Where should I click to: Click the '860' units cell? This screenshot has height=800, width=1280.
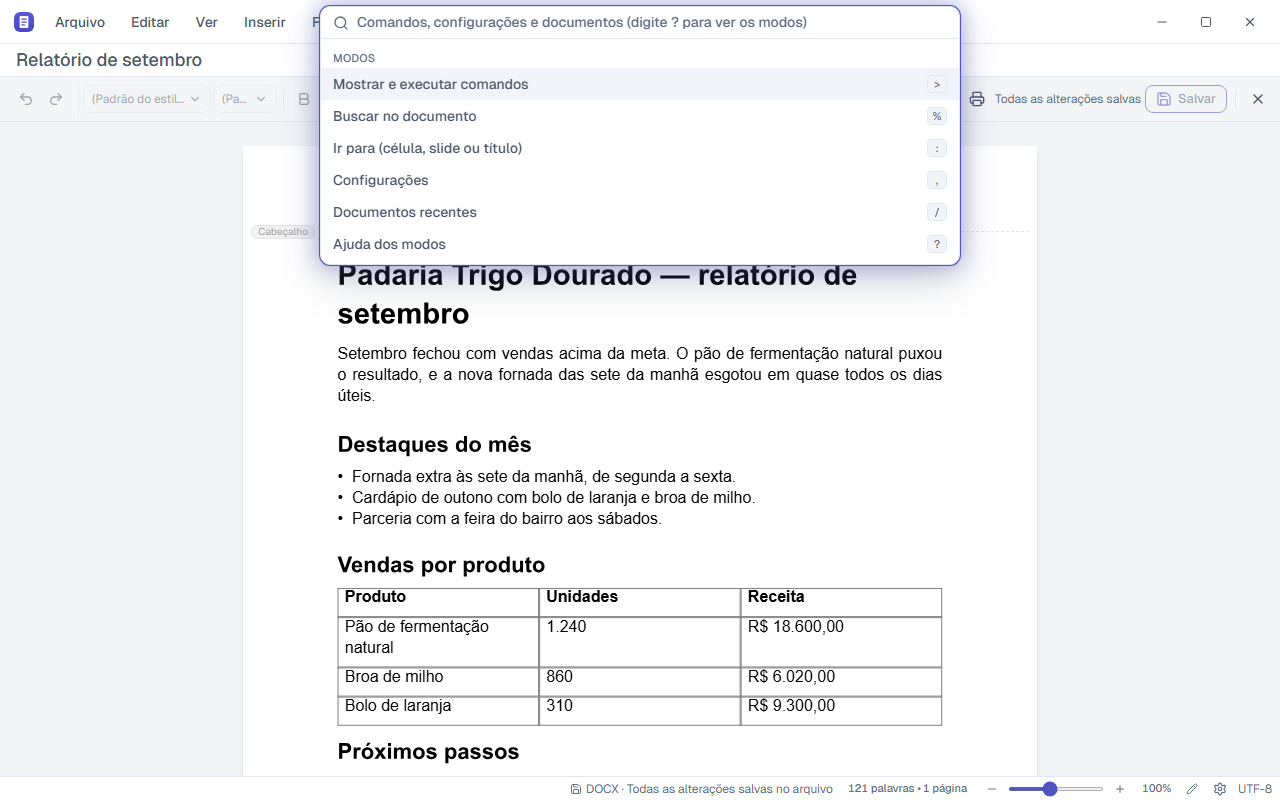coord(640,682)
